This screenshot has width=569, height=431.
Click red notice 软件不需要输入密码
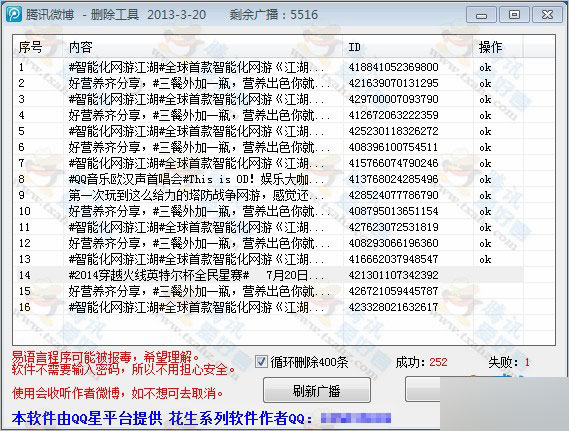(x=124, y=369)
